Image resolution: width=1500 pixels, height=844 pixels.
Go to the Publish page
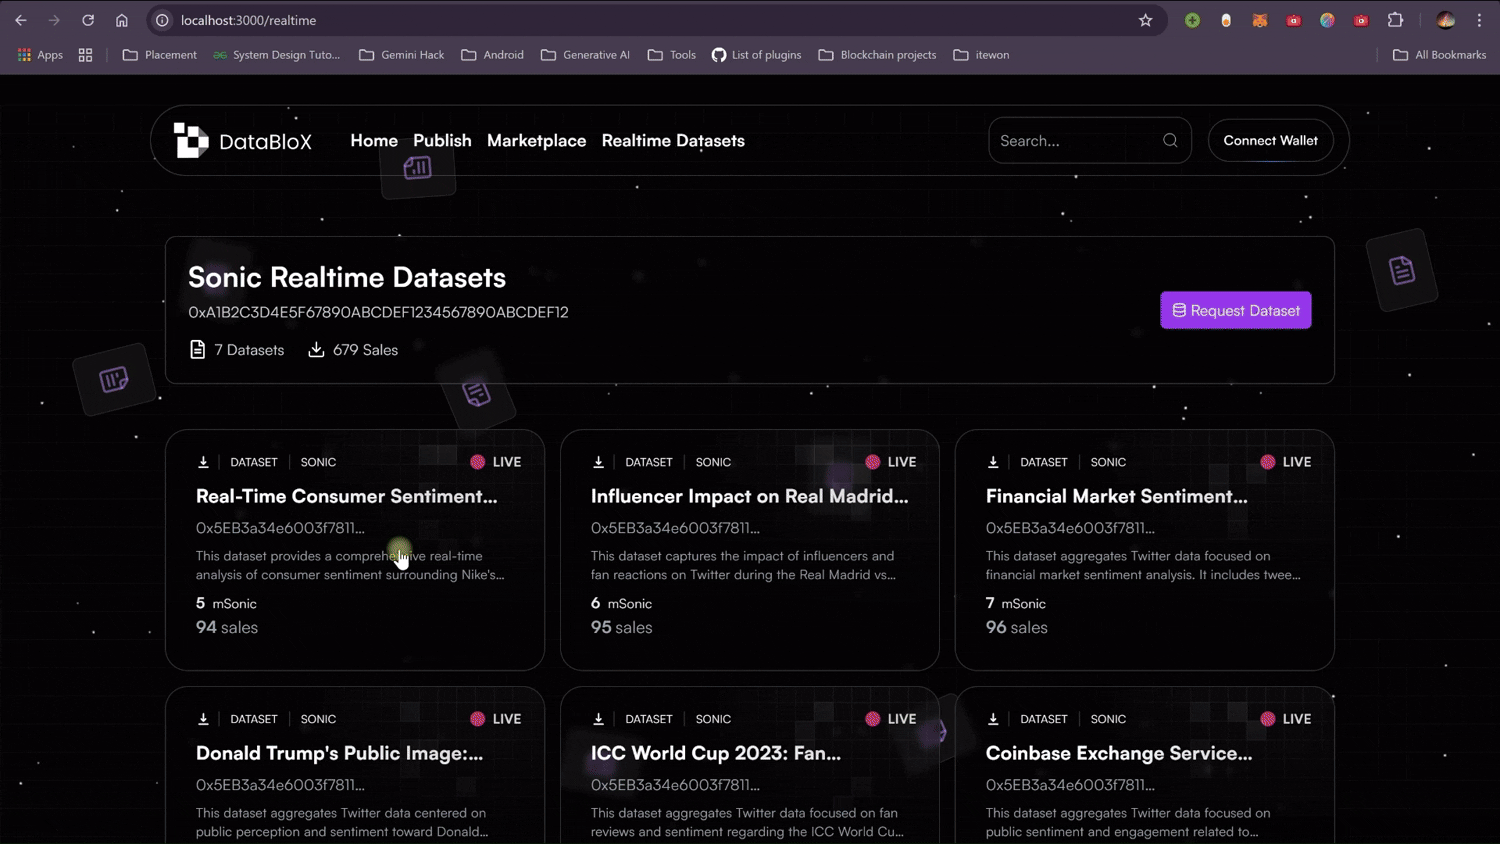tap(442, 141)
